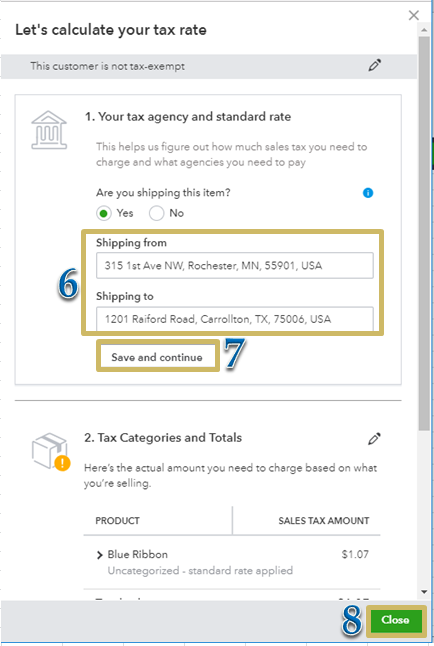
Task: Click the green Close button
Action: tap(396, 620)
